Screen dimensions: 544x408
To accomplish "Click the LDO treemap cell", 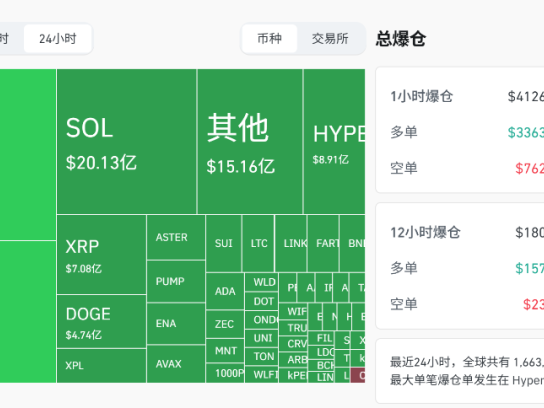I will coord(321,352).
